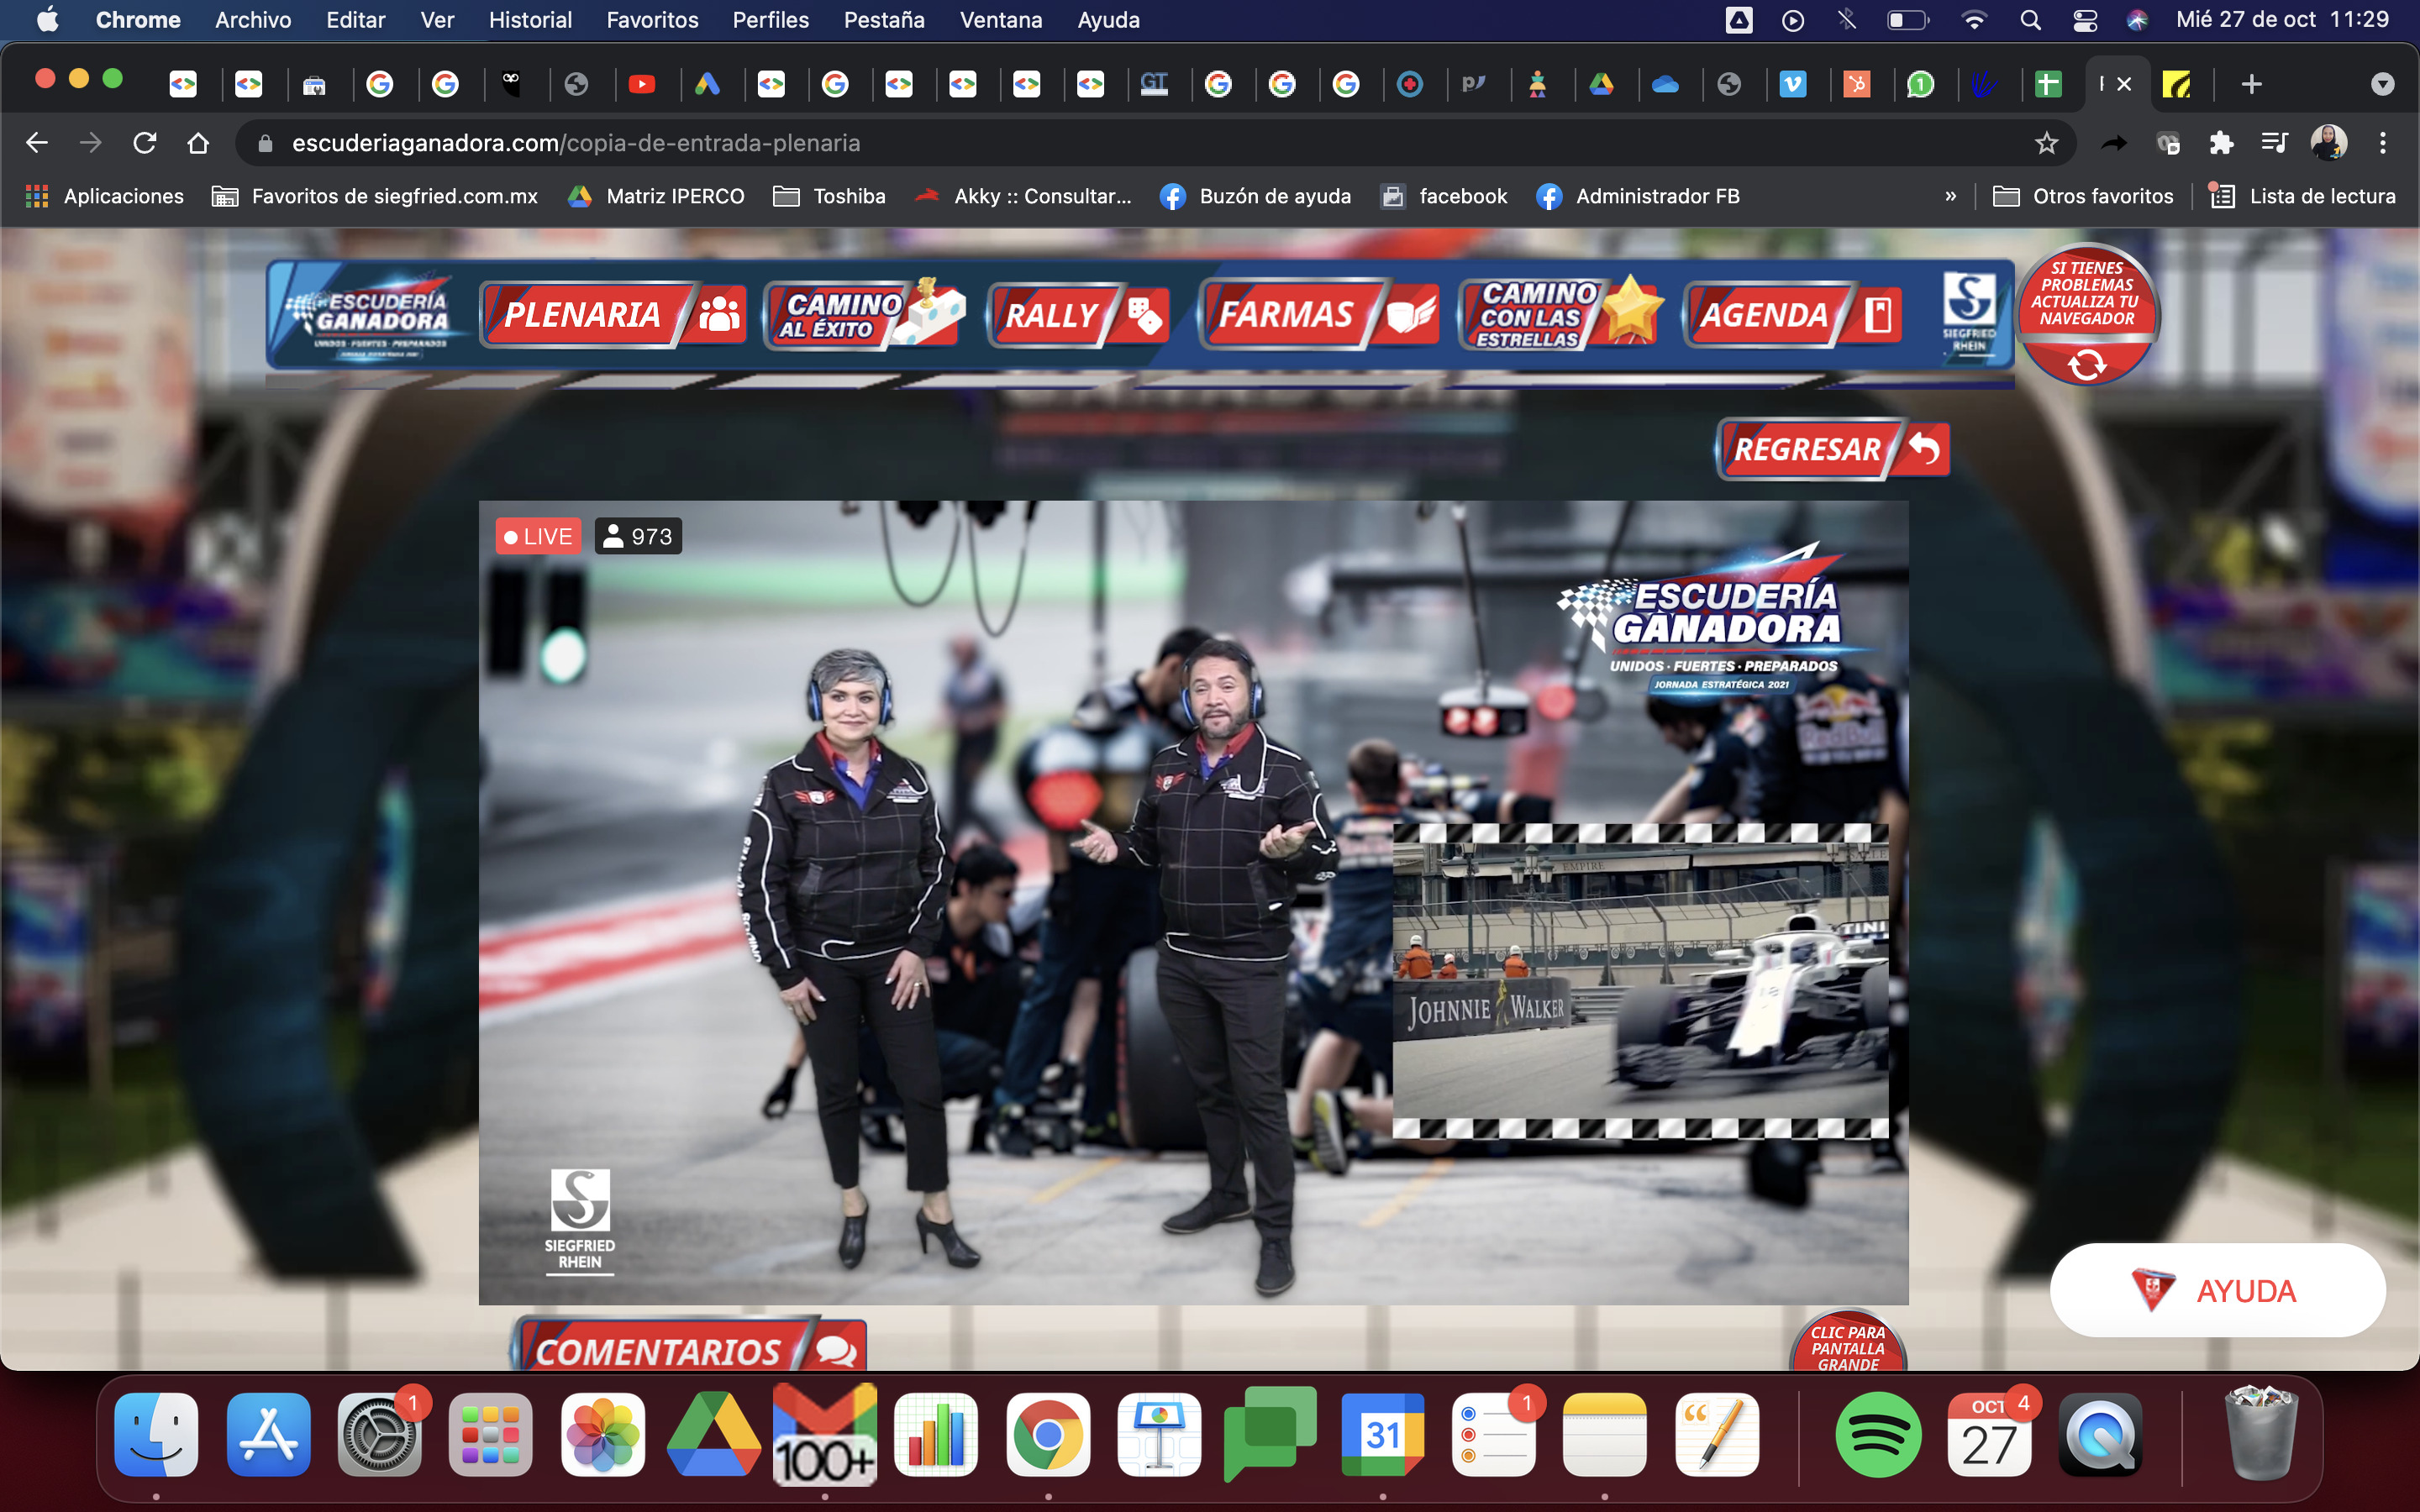Image resolution: width=2420 pixels, height=1512 pixels.
Task: Open Administrador FB bookmark
Action: 1638,196
